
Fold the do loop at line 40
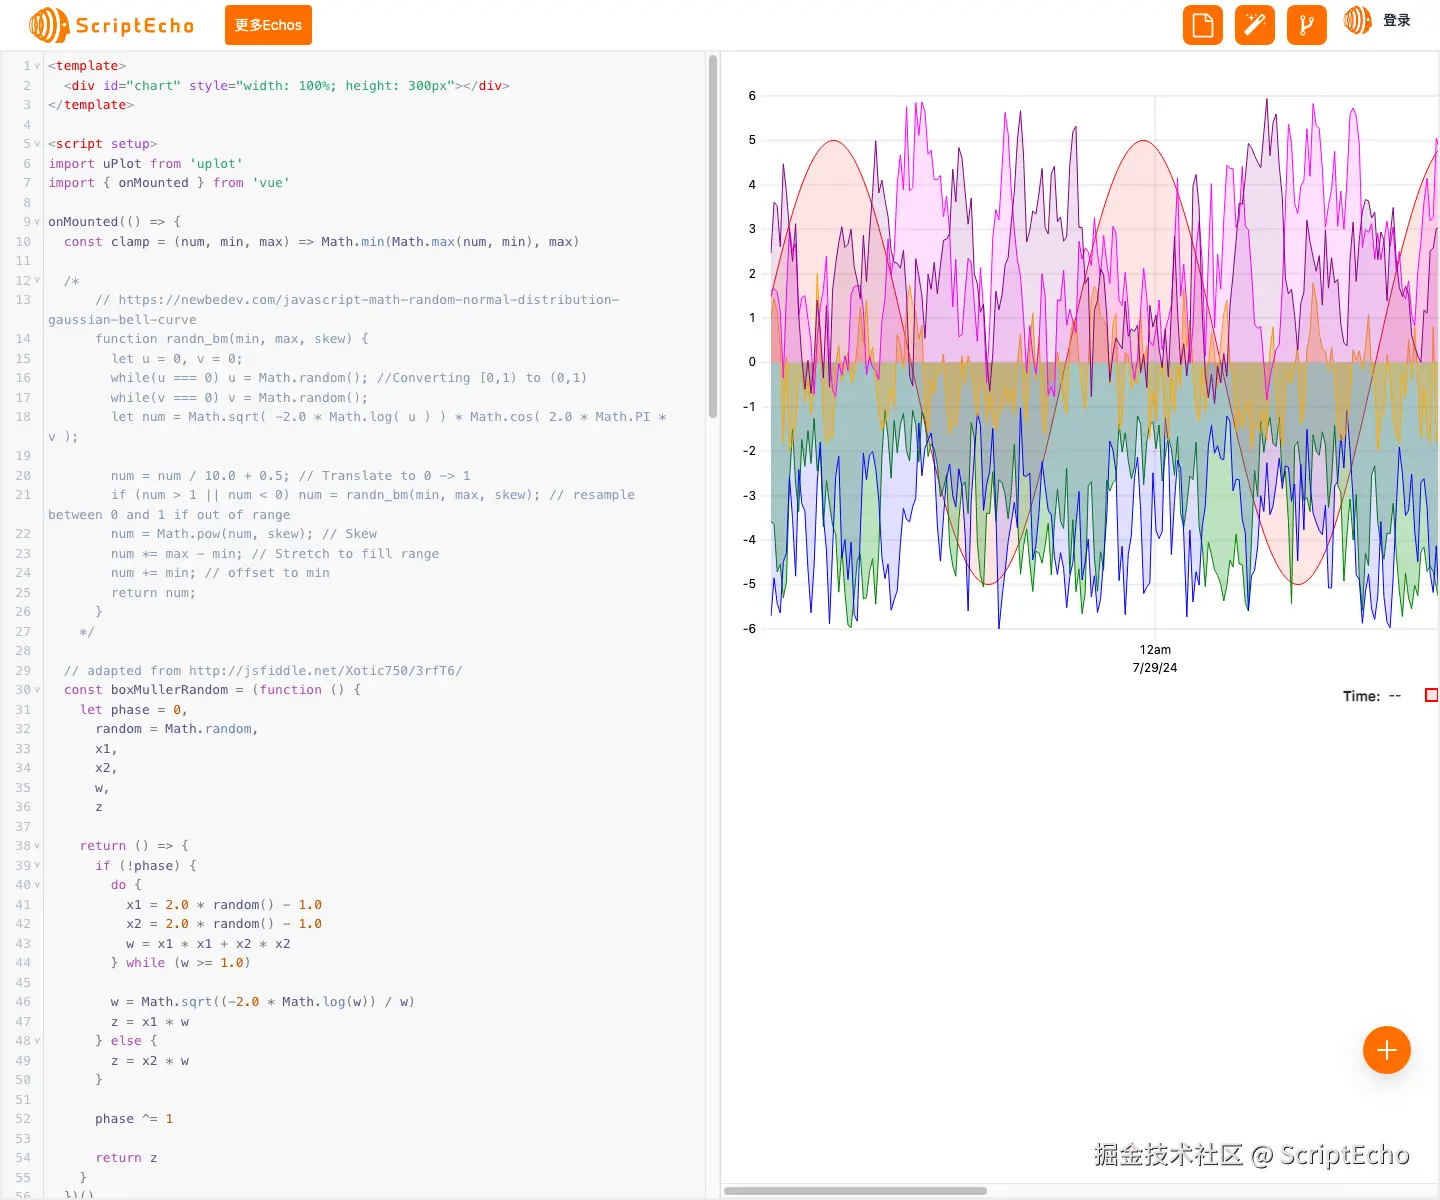[x=38, y=885]
